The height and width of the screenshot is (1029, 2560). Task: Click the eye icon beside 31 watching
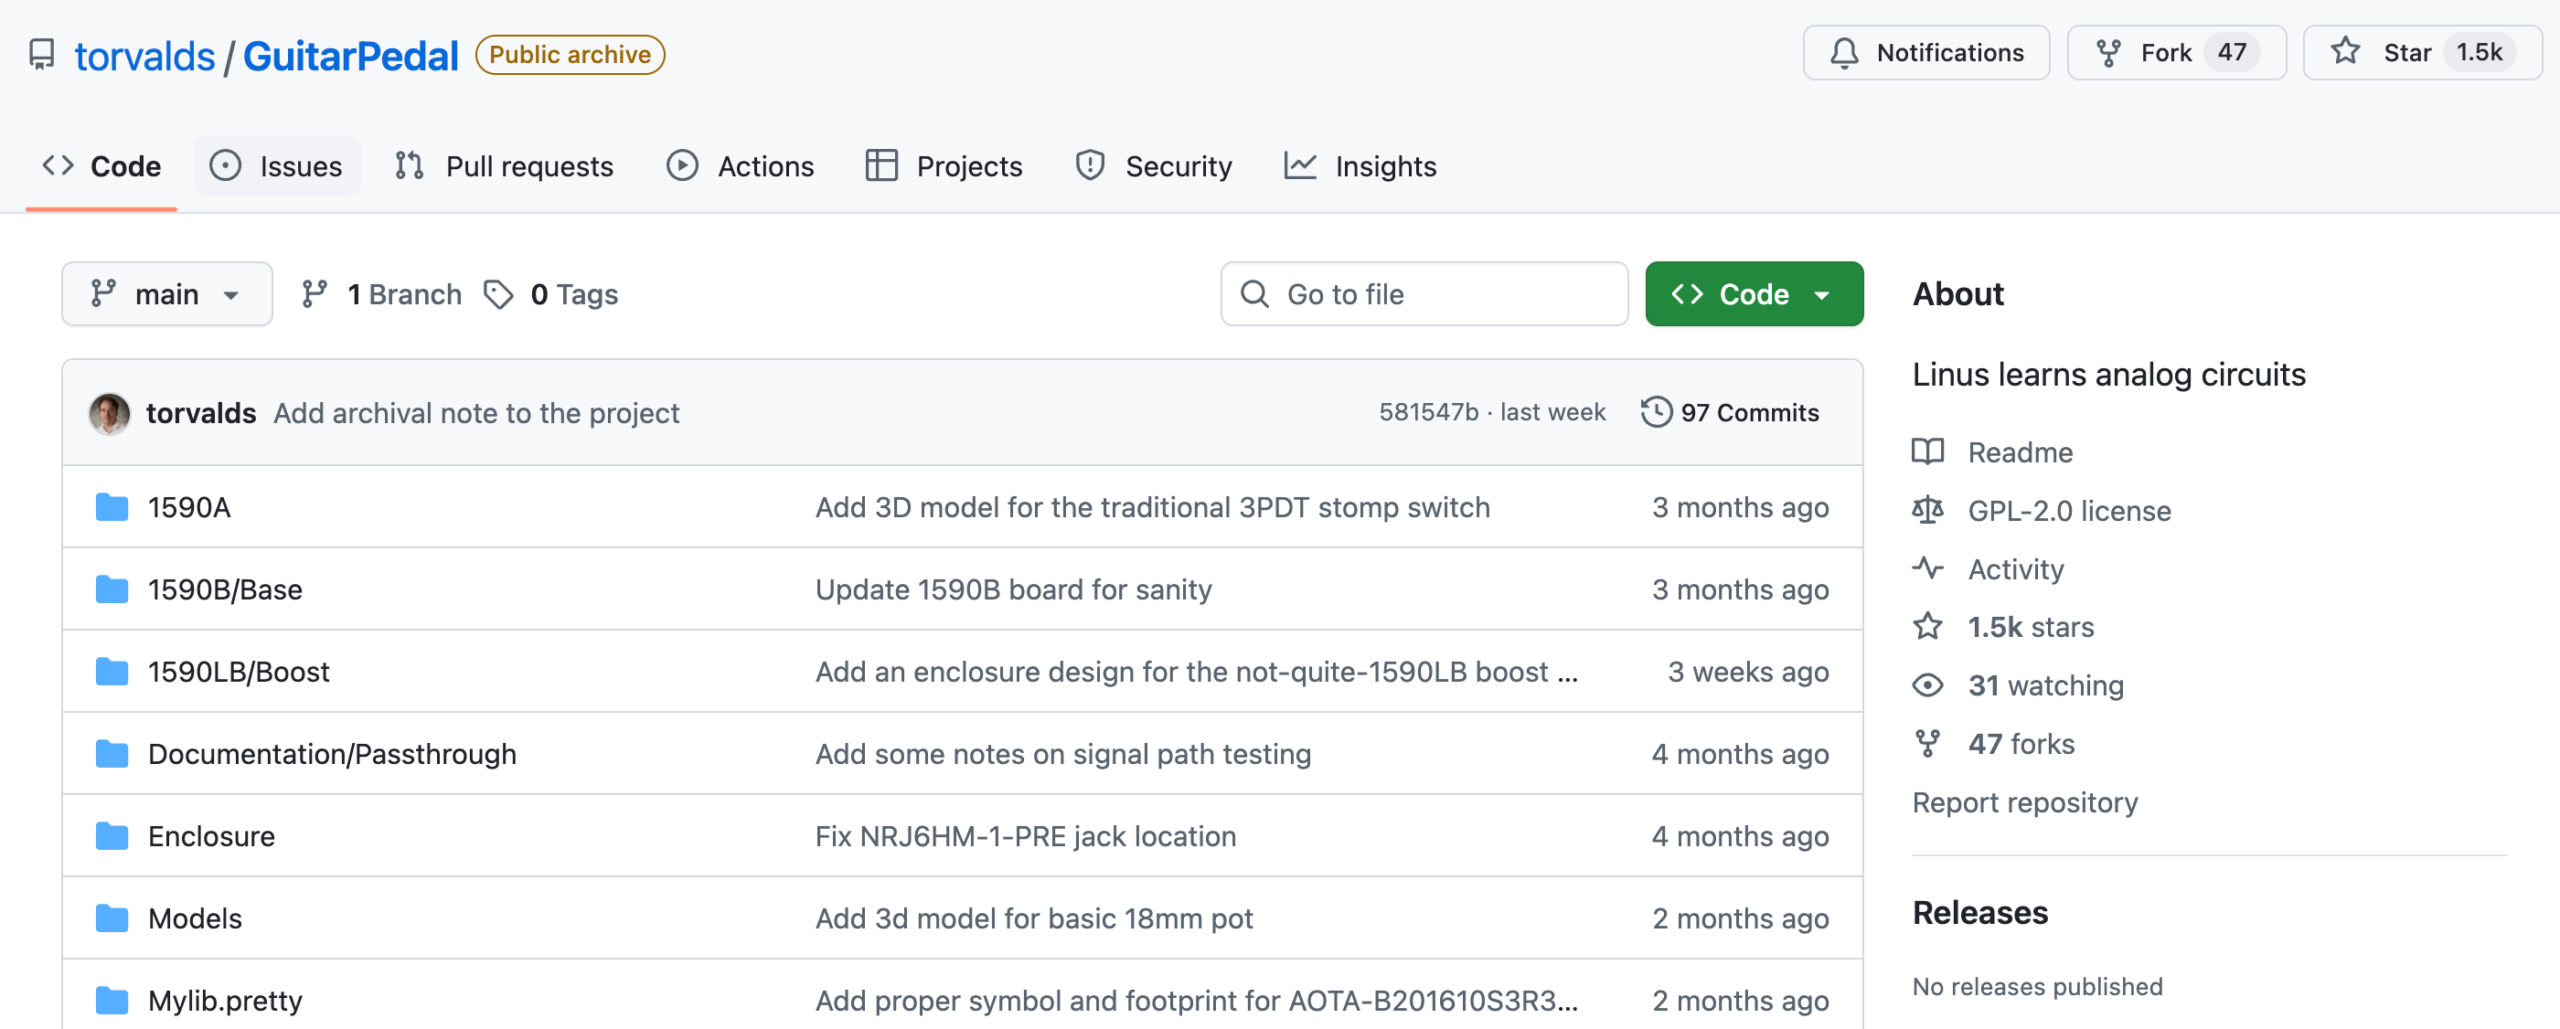point(1927,685)
